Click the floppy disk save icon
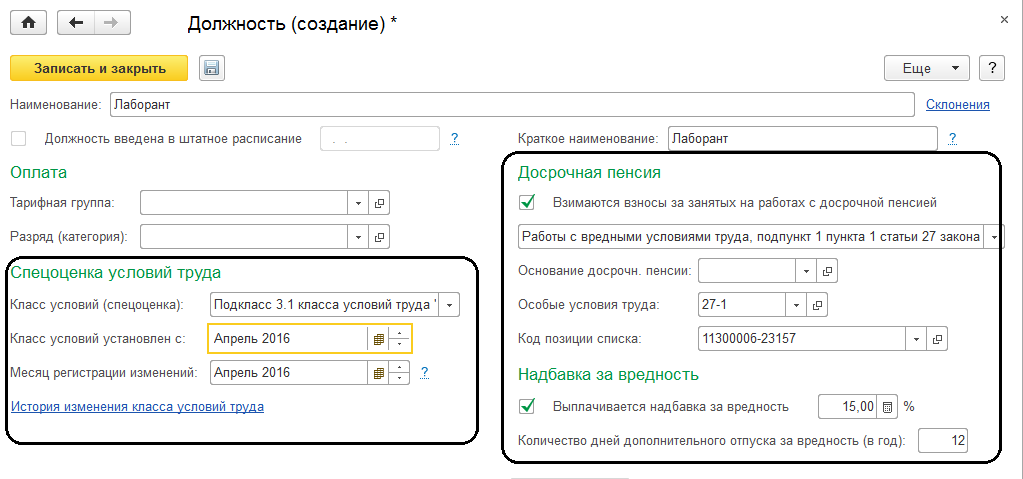This screenshot has height=479, width=1023. tap(212, 68)
